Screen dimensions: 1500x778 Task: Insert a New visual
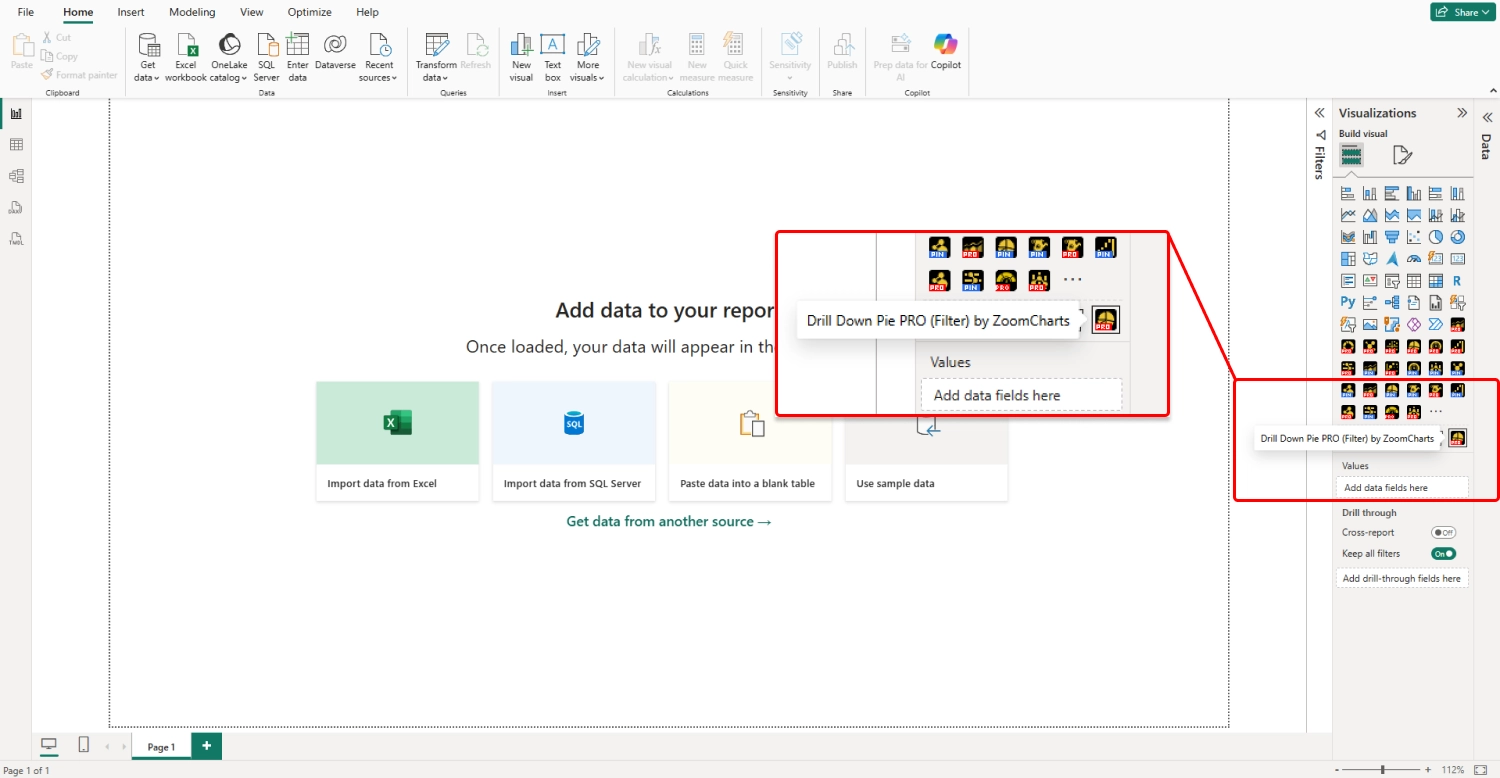pos(521,57)
